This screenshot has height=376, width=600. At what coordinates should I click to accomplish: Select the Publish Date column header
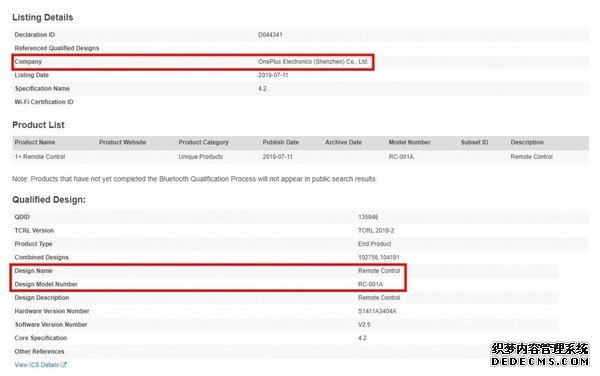pos(280,142)
